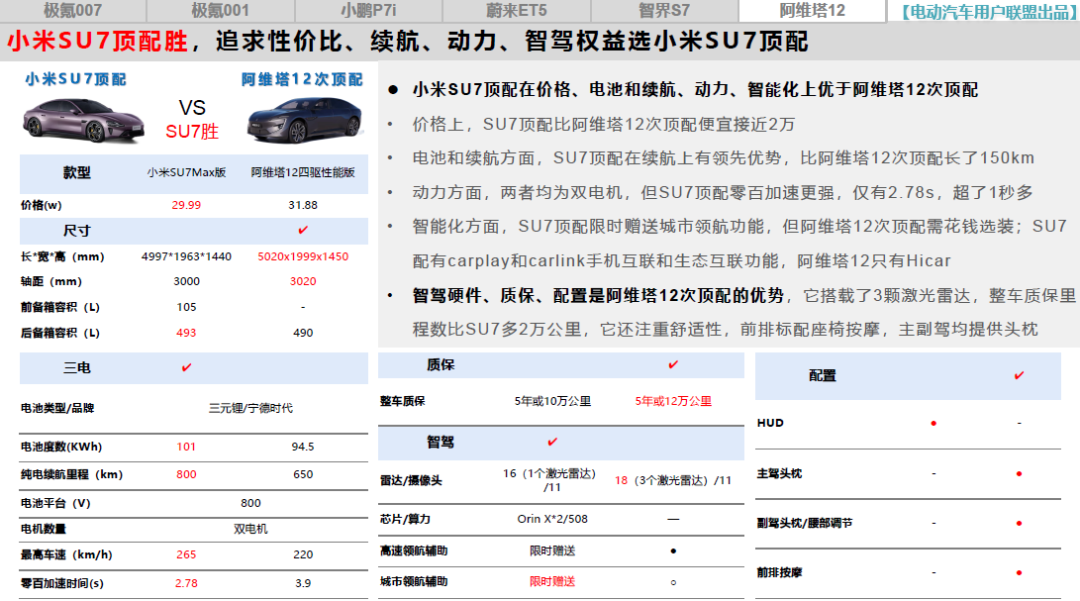Click the blue 小米SU7顶配 heading
Viewport: 1080px width, 601px height.
click(x=76, y=79)
